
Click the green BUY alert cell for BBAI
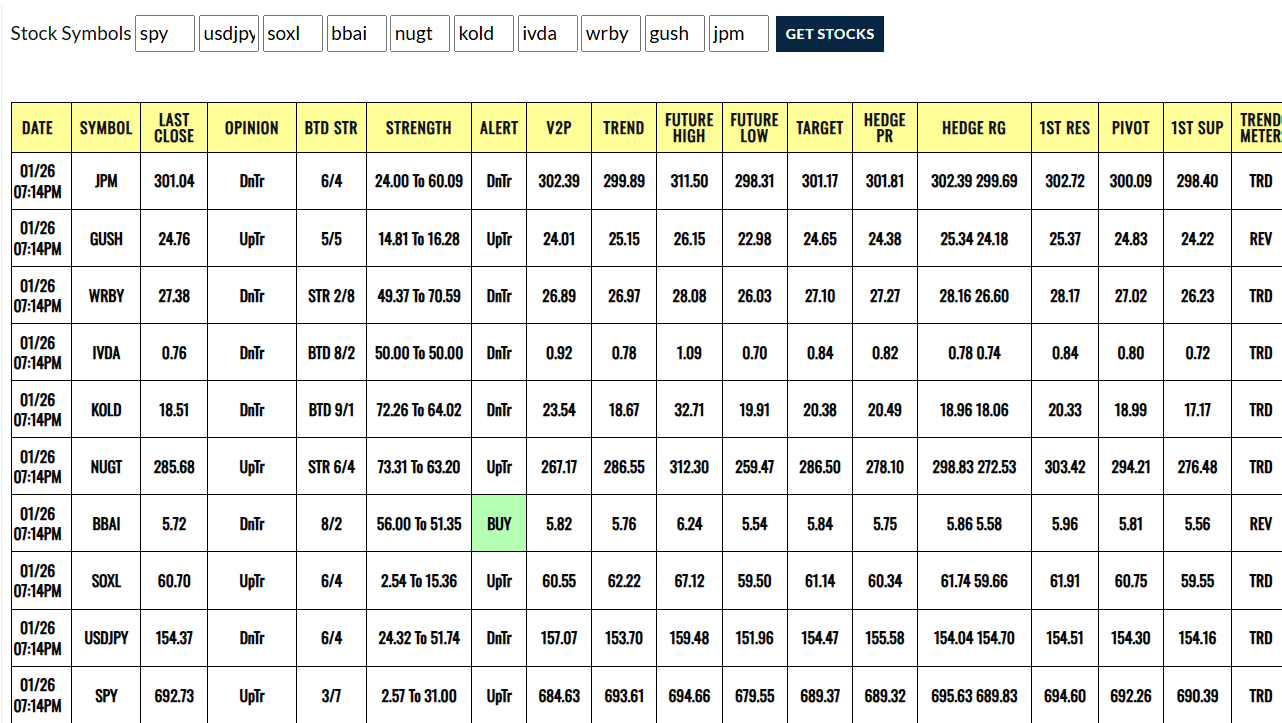click(499, 524)
